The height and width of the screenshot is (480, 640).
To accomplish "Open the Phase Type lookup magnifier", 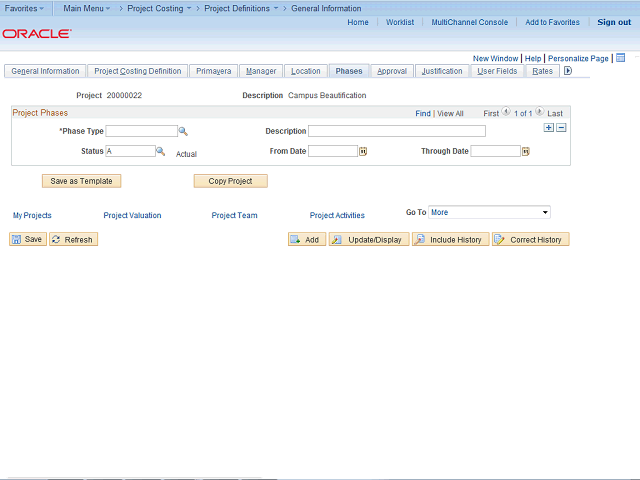I will tap(183, 131).
